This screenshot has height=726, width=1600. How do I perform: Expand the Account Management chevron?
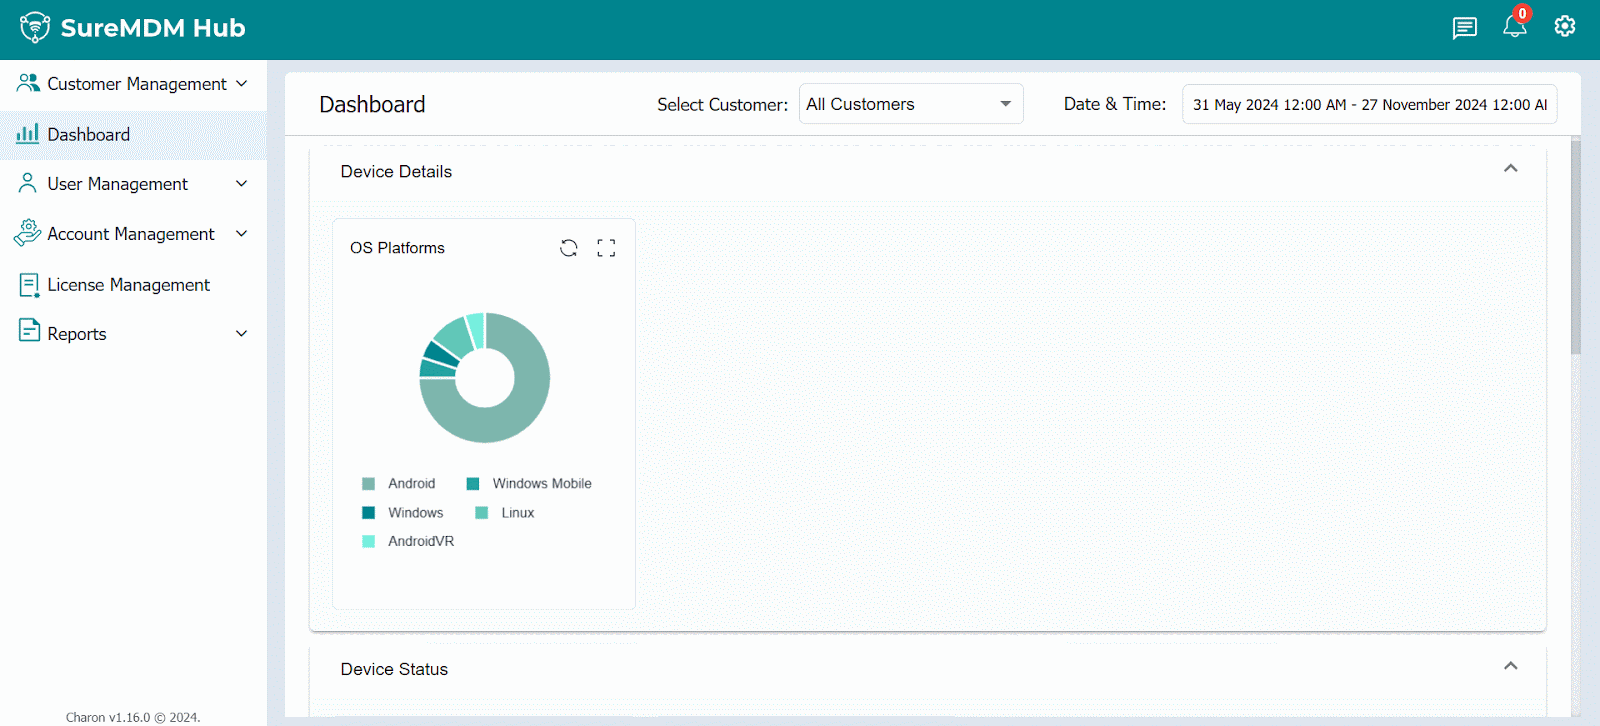point(241,234)
